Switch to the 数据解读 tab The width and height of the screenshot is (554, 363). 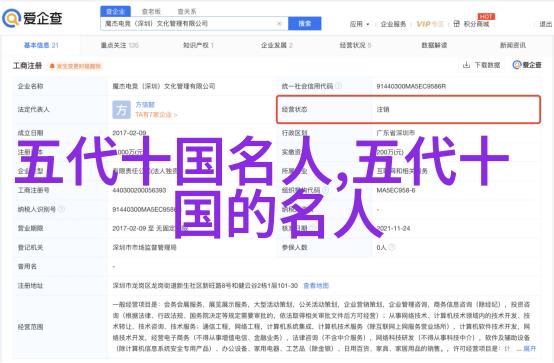(434, 45)
